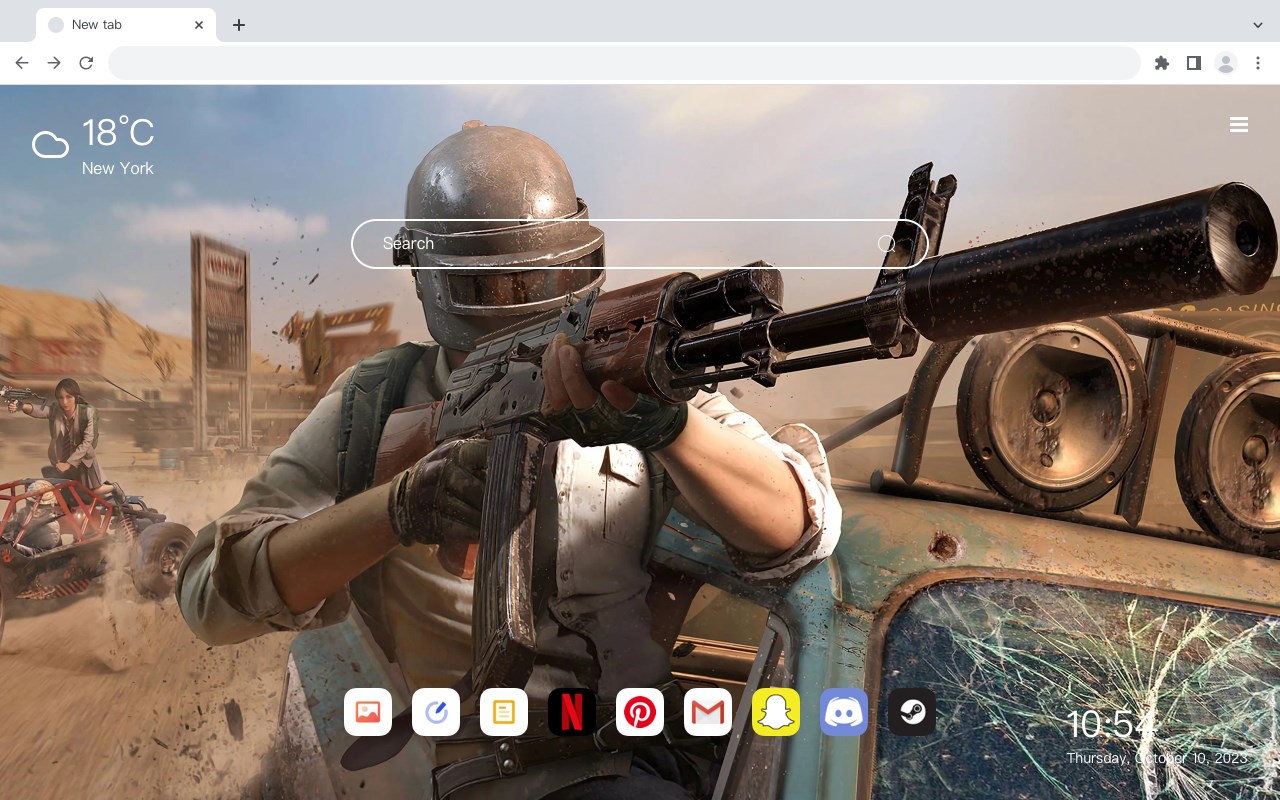Click into the page Search field
This screenshot has width=1280, height=800.
pos(640,244)
